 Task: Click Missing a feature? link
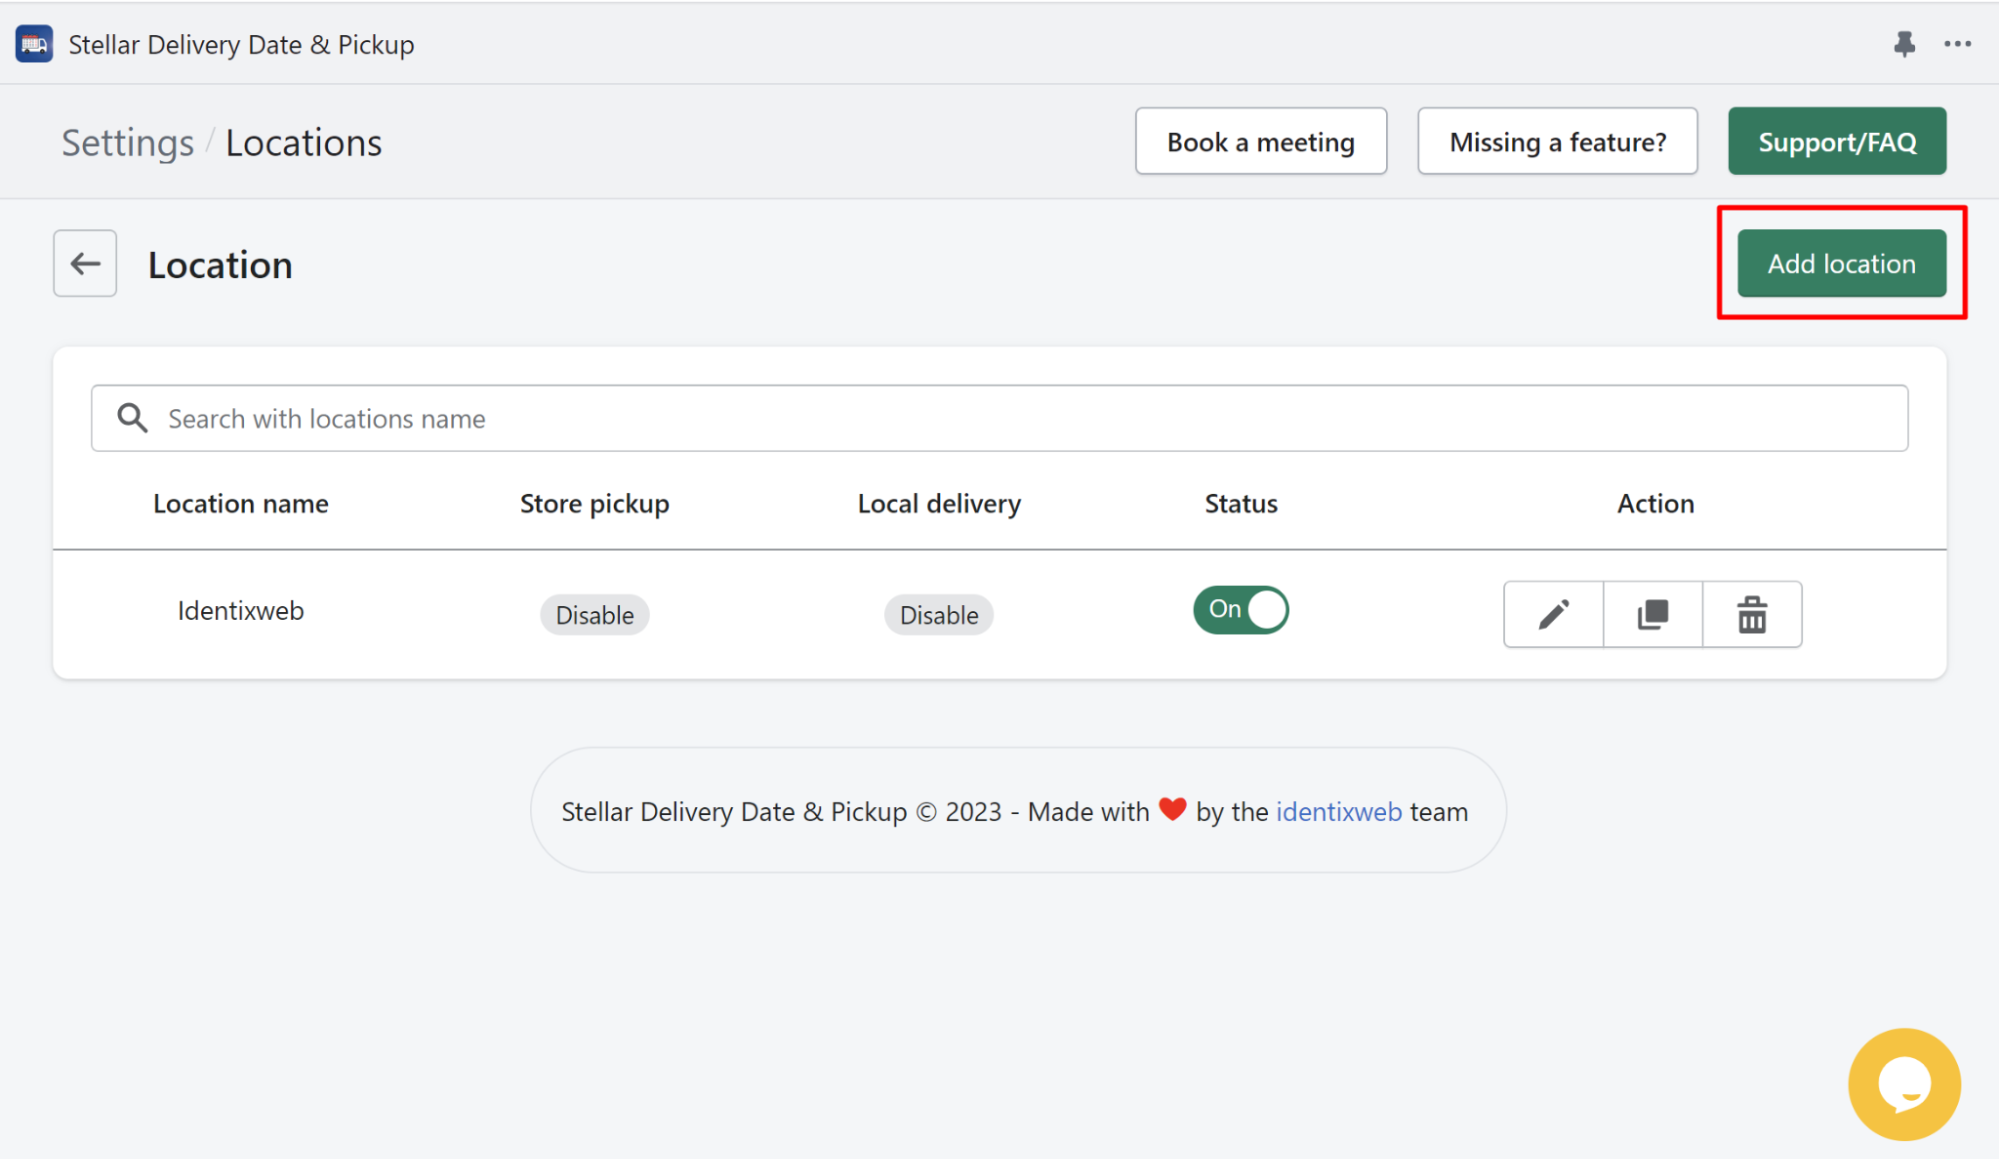tap(1558, 141)
